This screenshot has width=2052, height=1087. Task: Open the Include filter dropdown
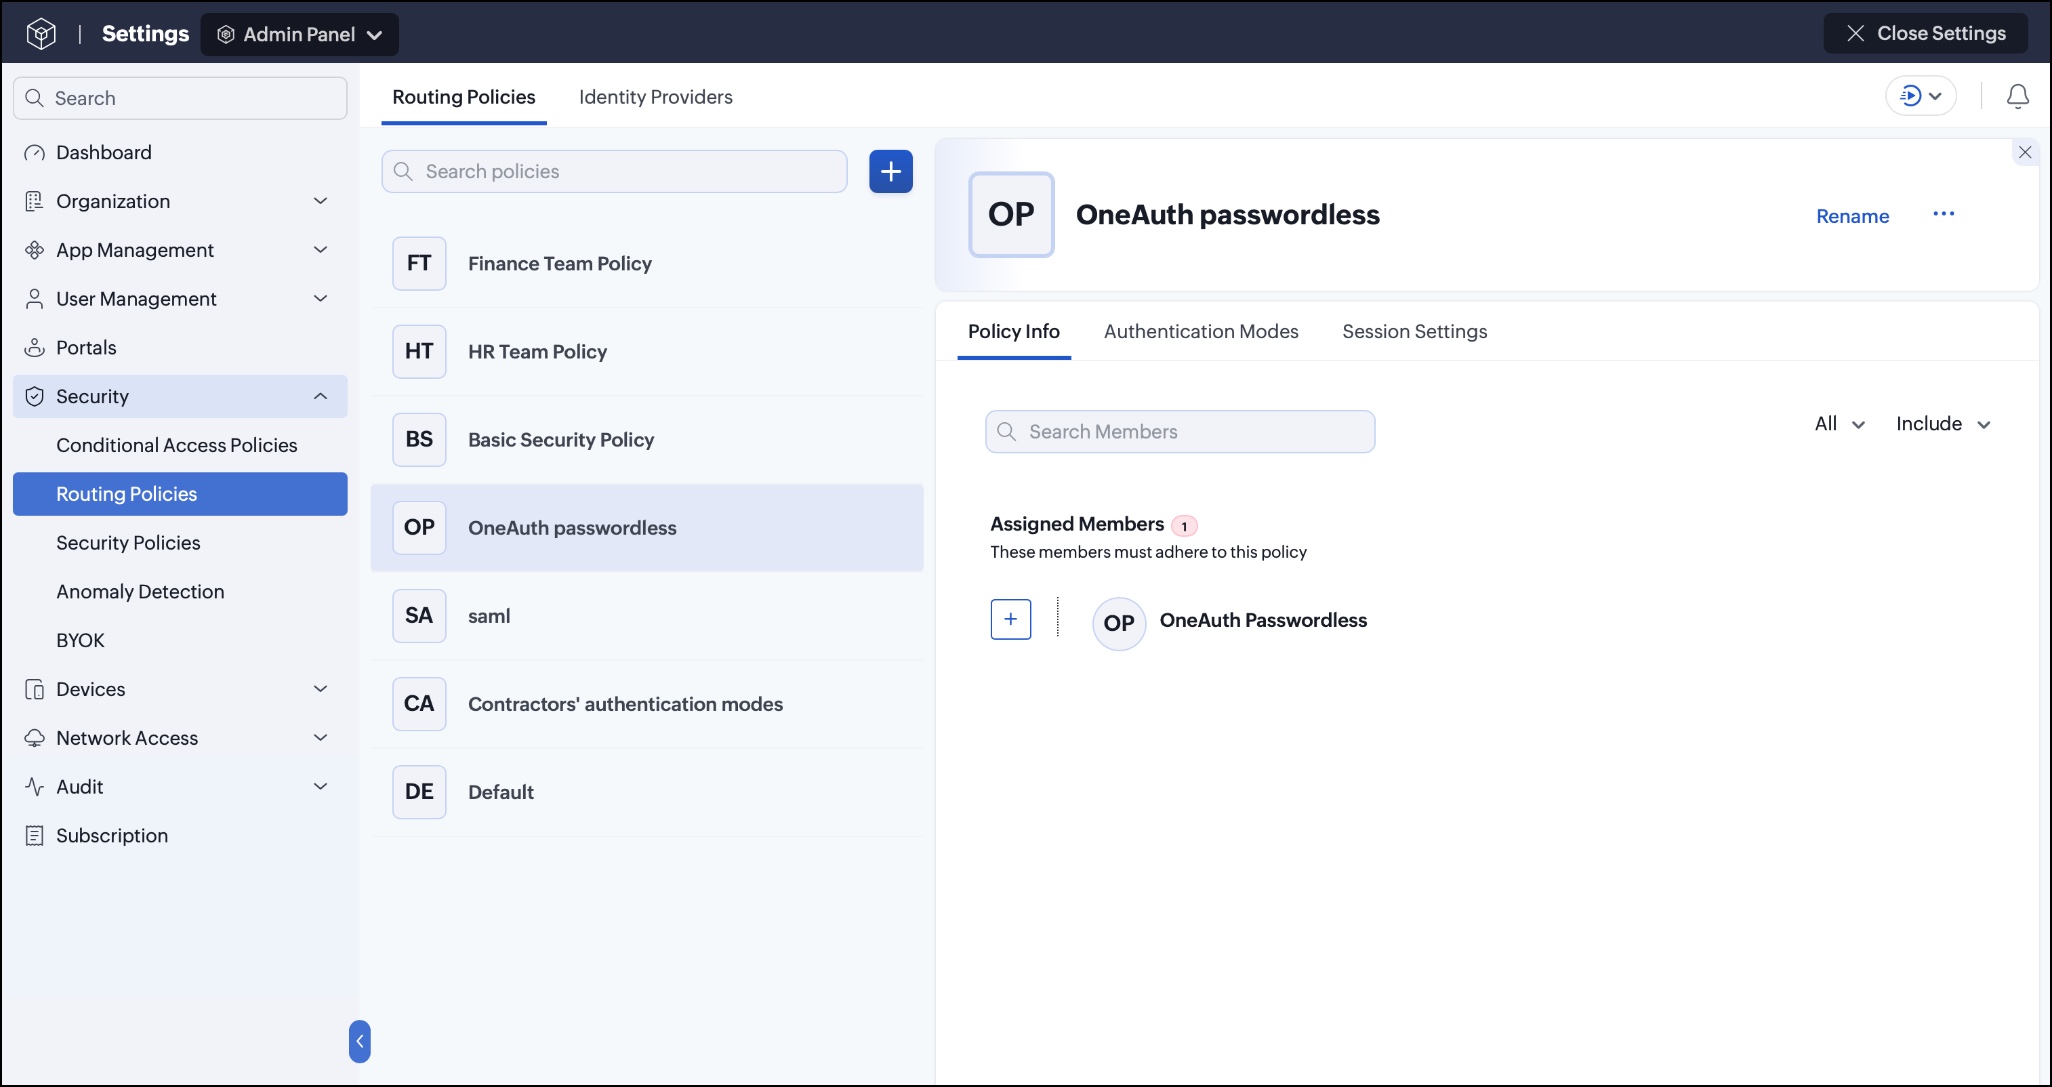[1943, 424]
